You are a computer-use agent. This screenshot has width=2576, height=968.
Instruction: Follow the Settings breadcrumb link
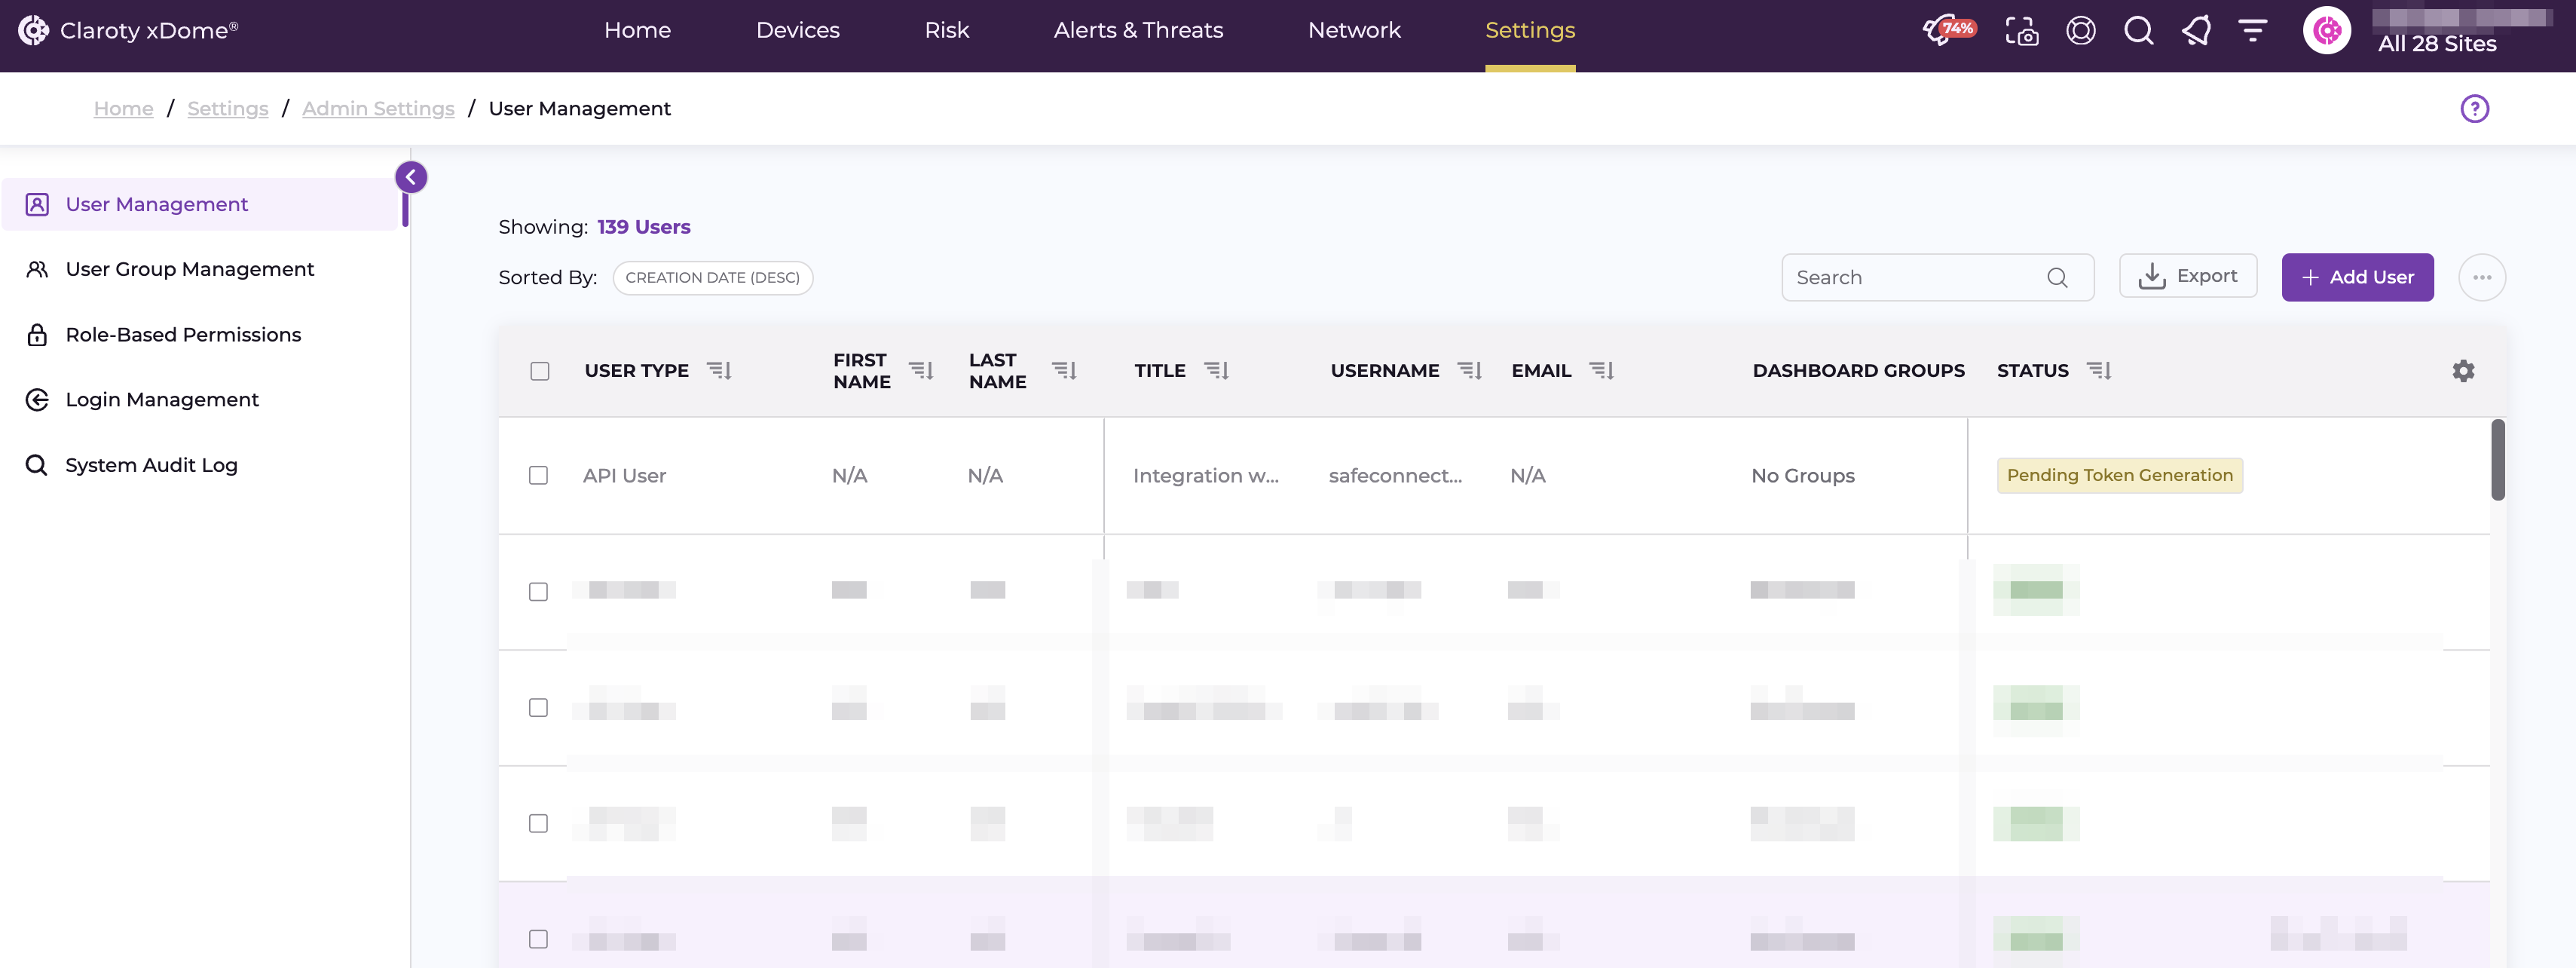coord(228,108)
